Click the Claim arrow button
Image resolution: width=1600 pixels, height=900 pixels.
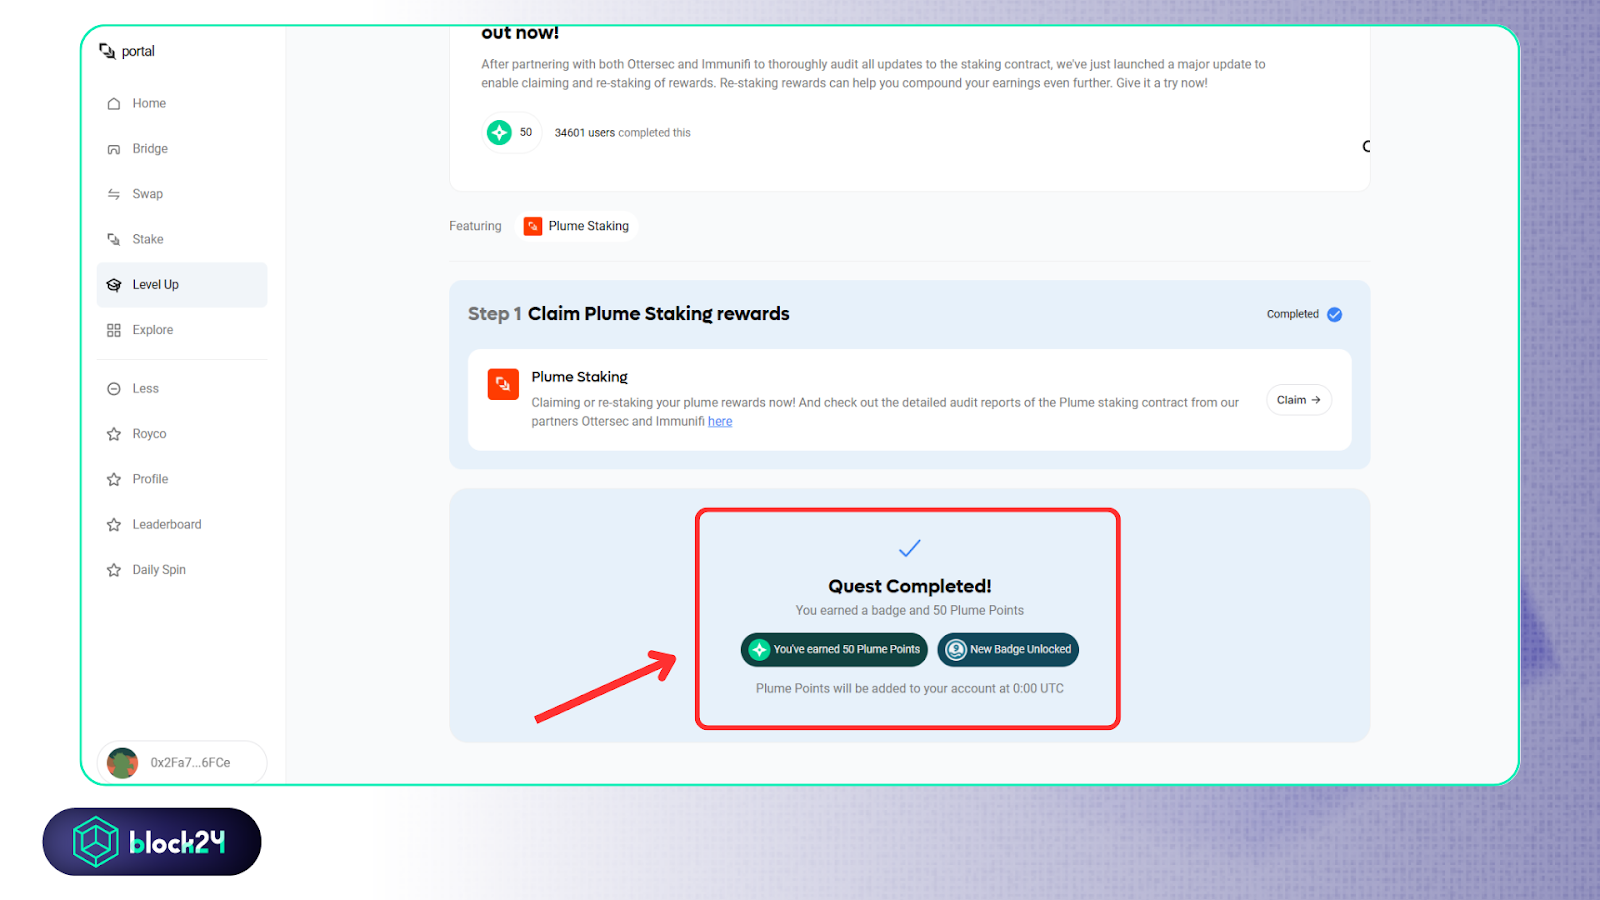pyautogui.click(x=1298, y=400)
